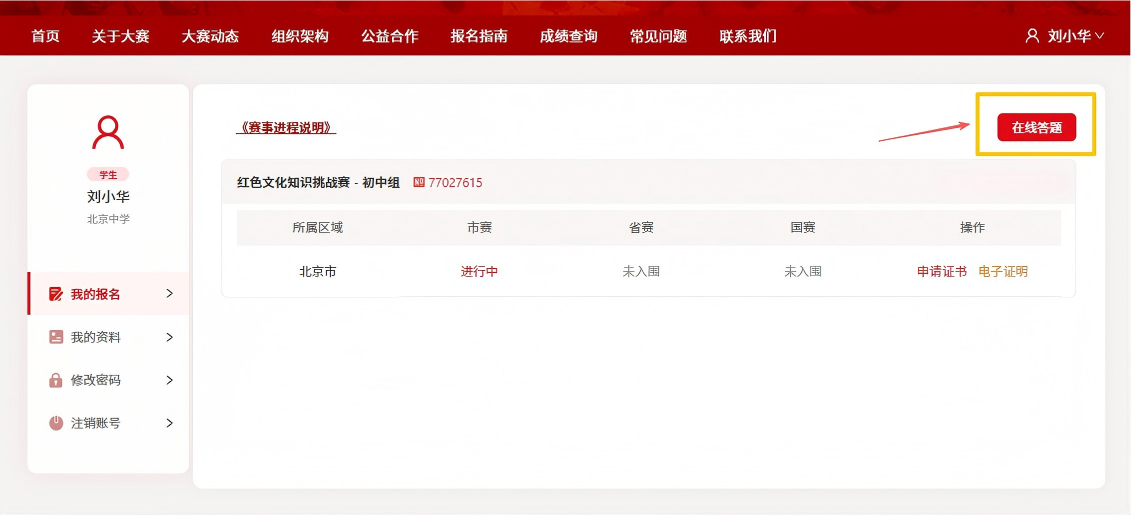Open 公益合作 menu item

pyautogui.click(x=389, y=36)
